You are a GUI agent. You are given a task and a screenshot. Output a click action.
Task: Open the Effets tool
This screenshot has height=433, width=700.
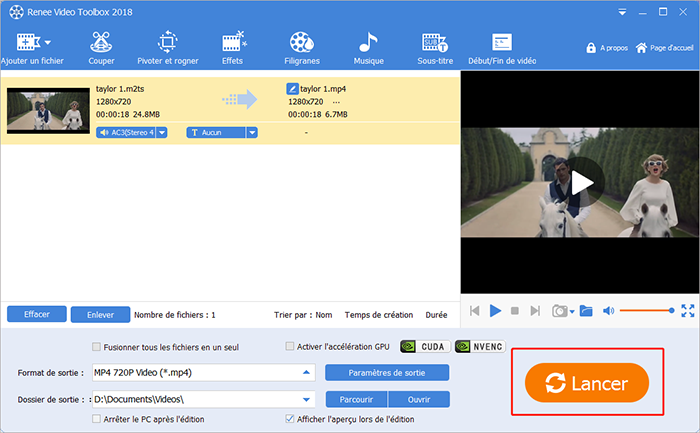click(x=233, y=49)
